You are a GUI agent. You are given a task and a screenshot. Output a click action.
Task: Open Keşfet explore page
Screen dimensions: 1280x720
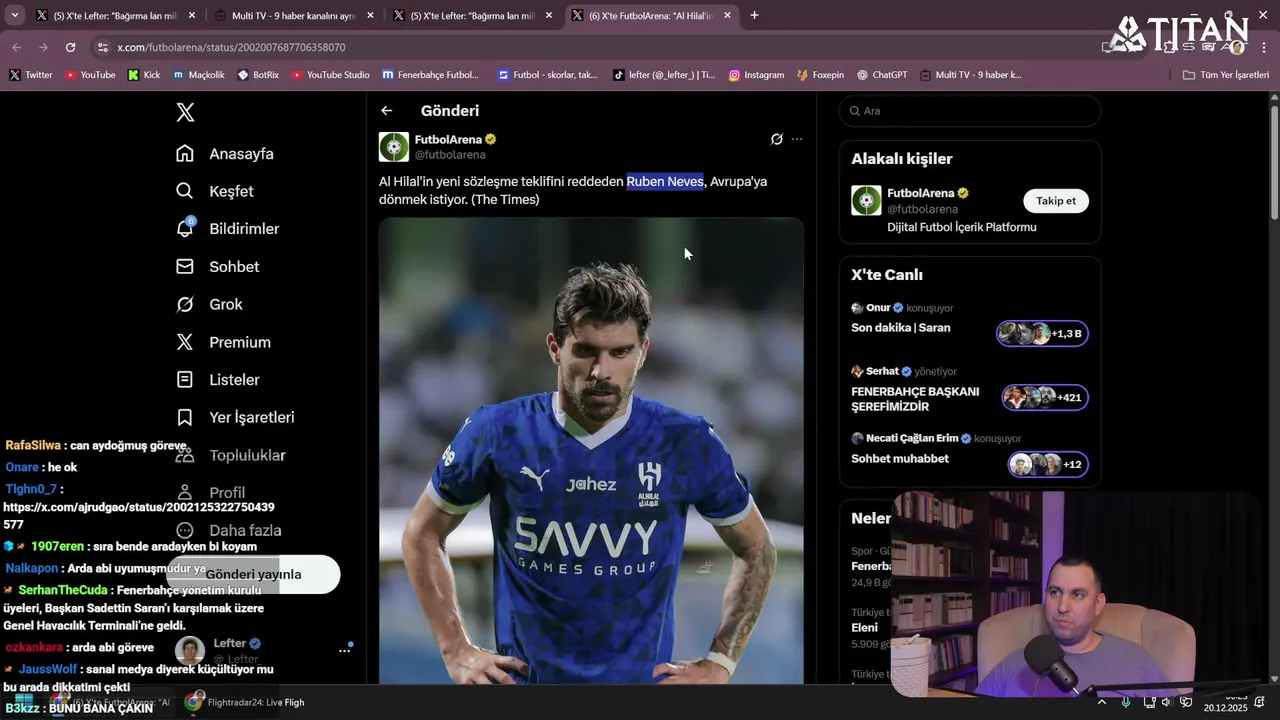pyautogui.click(x=214, y=191)
